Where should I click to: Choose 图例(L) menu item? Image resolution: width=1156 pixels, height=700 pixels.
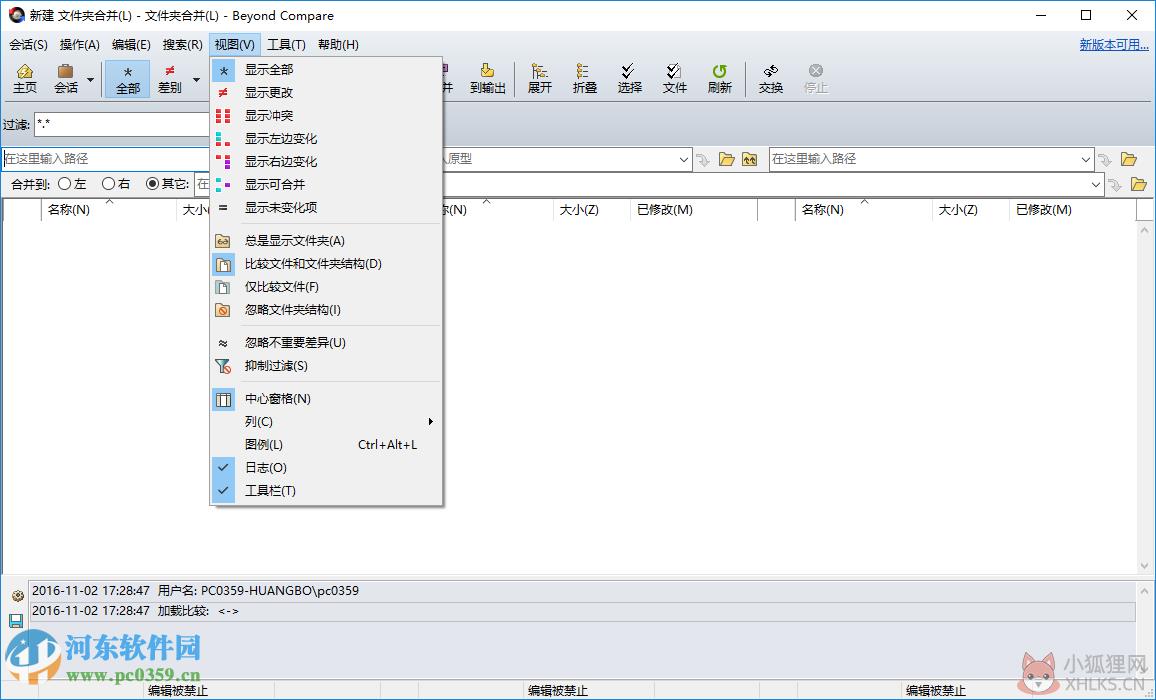click(x=327, y=445)
